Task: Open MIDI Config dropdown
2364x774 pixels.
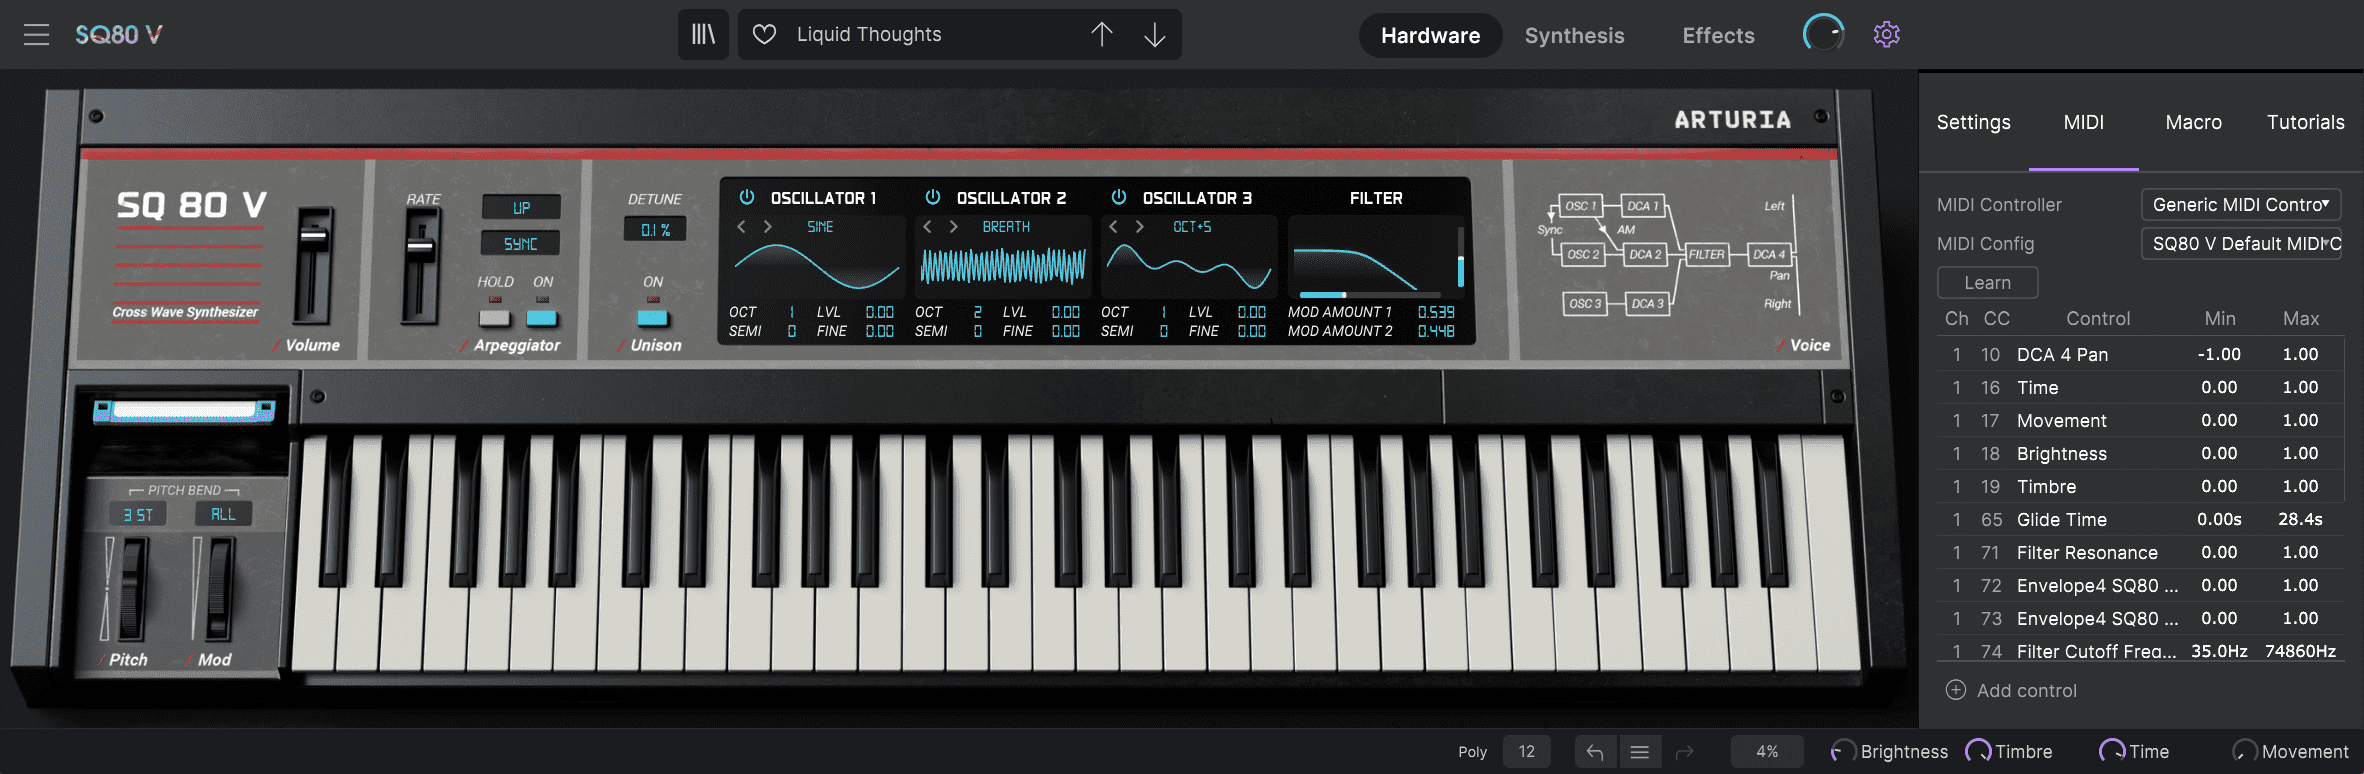Action: [2240, 243]
